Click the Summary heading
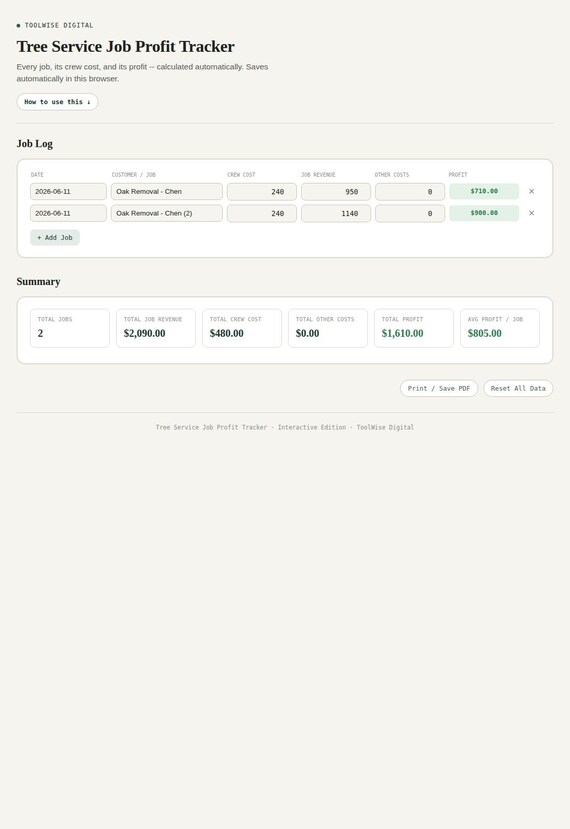Screen dimensions: 570x829 [x=38, y=282]
